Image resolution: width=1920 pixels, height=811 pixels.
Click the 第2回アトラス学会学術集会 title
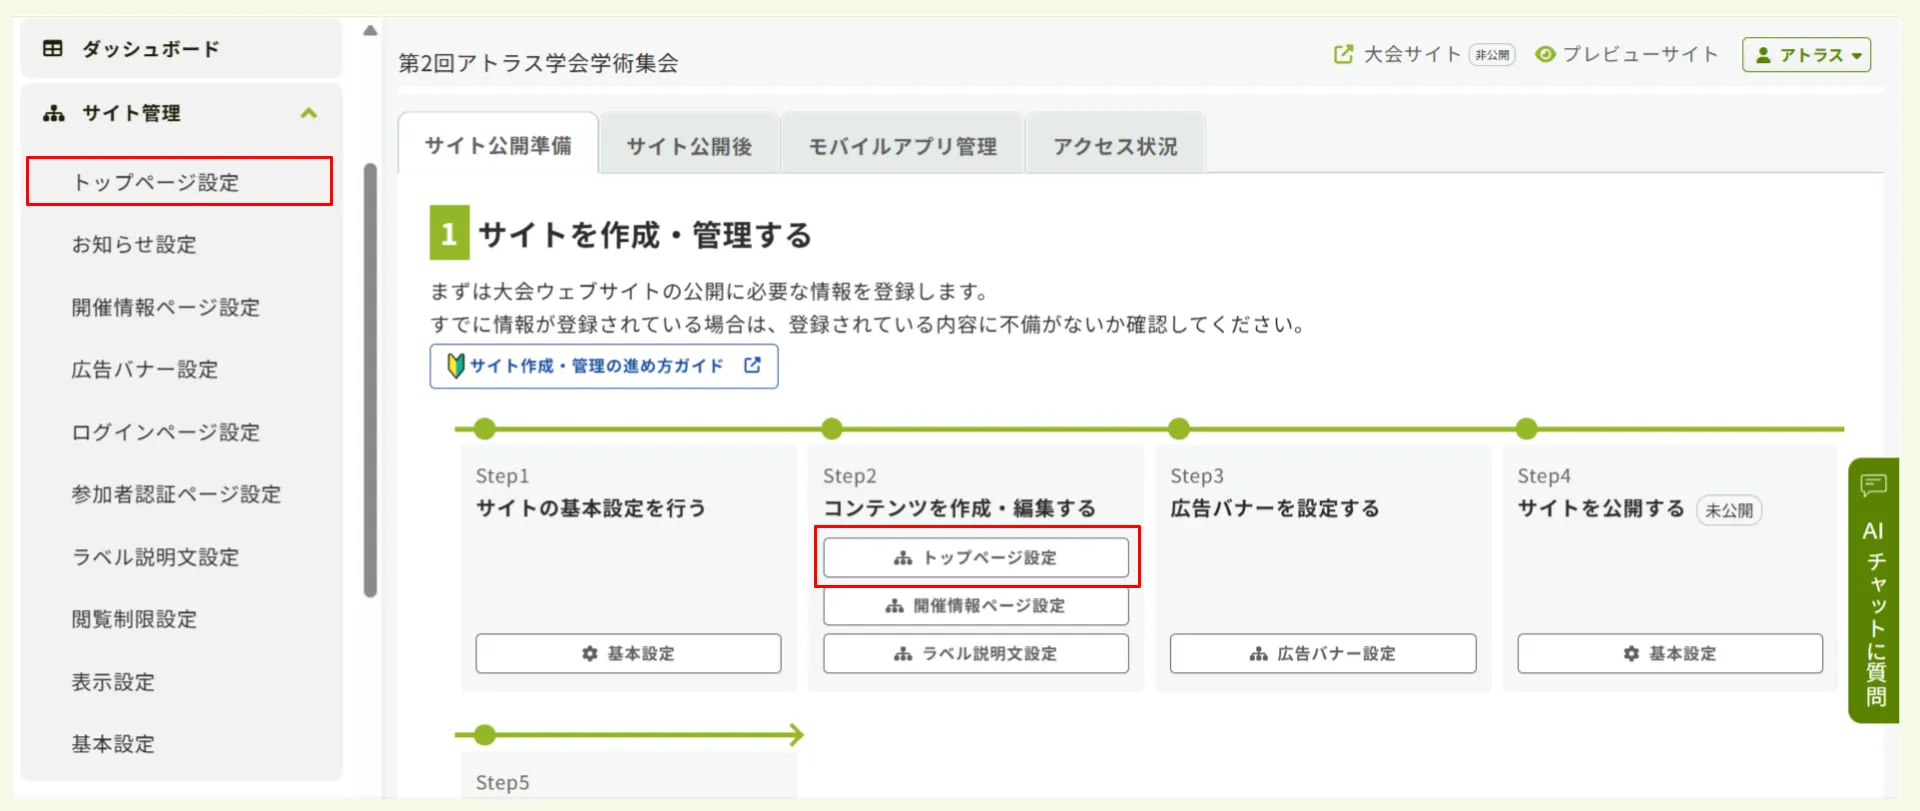click(538, 63)
